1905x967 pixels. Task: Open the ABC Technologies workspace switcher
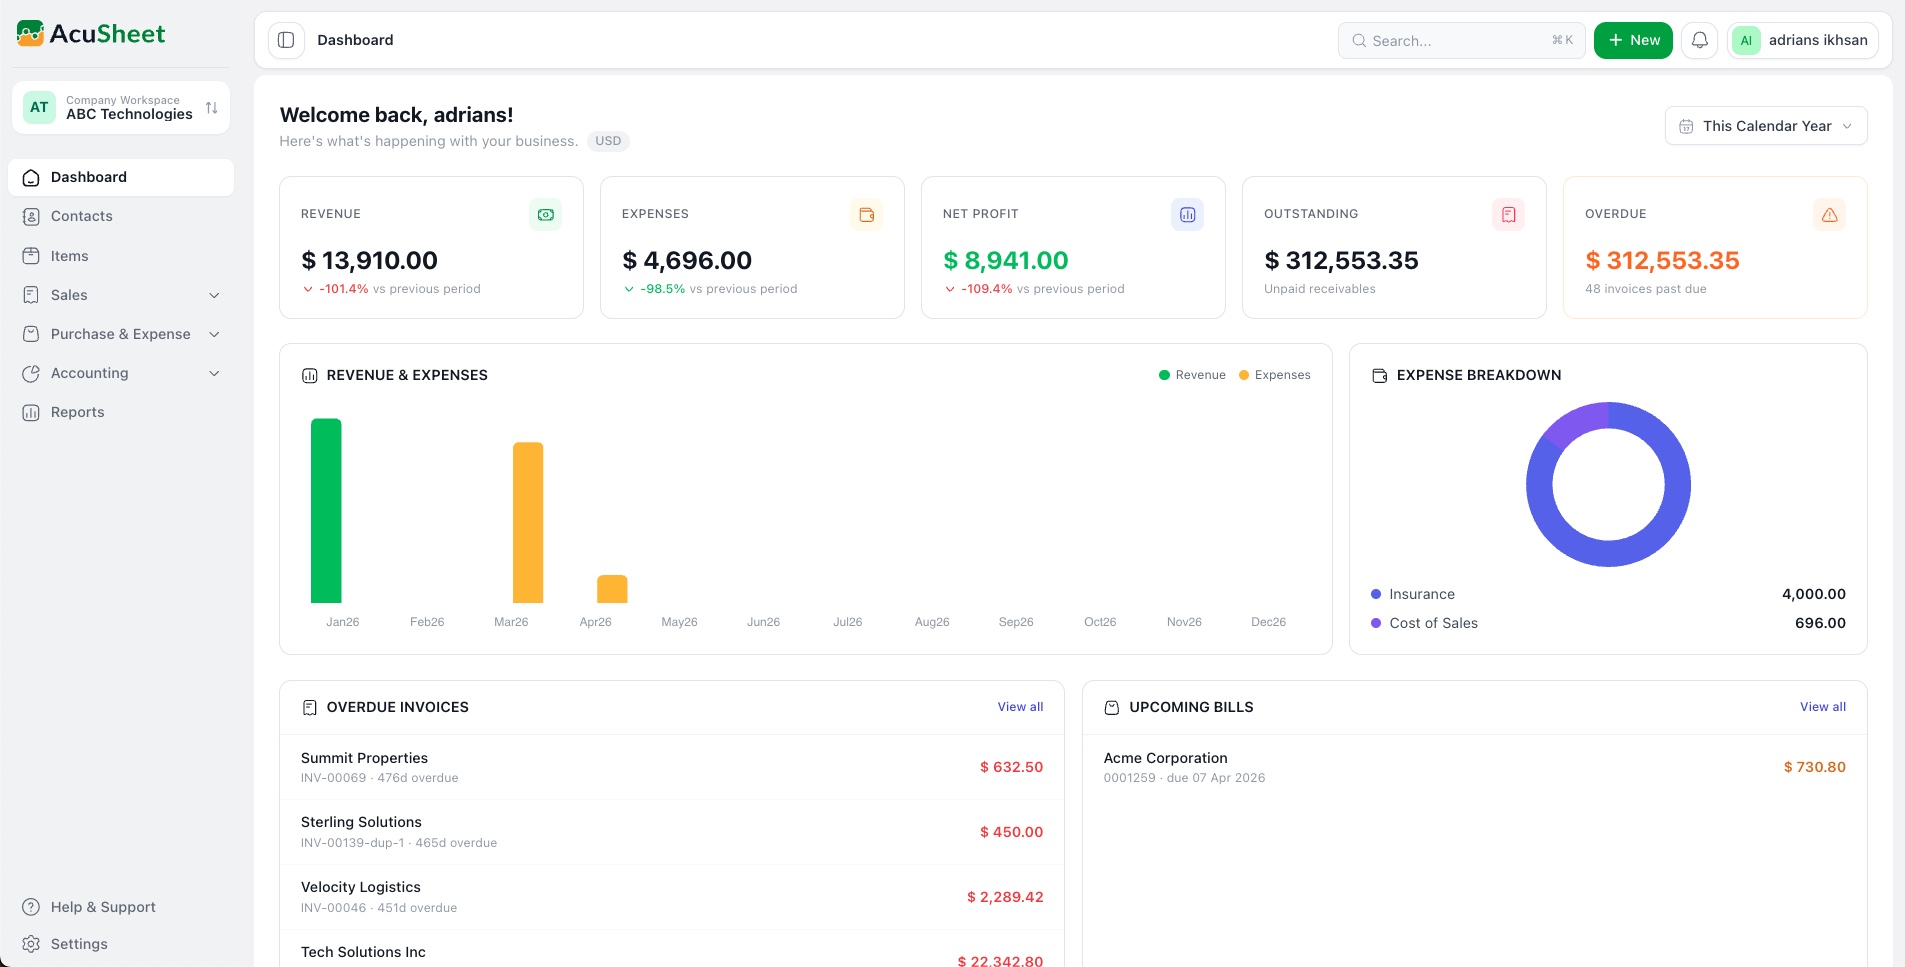tap(120, 107)
